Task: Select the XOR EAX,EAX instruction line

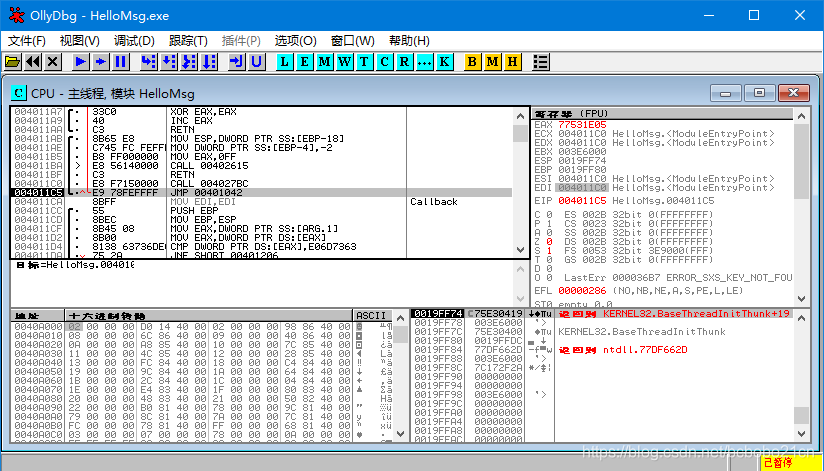Action: point(261,112)
